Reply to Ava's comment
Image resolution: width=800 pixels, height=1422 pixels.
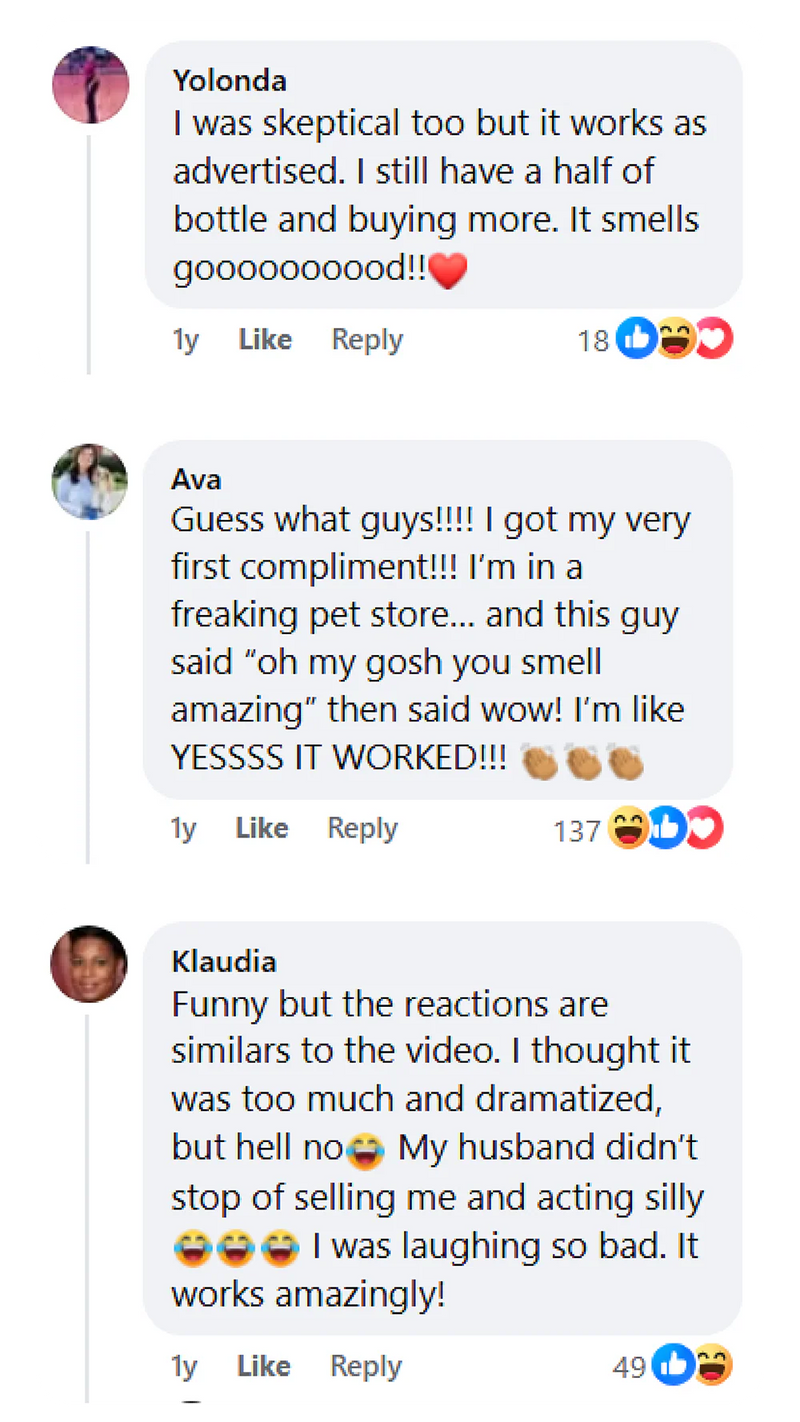(363, 828)
